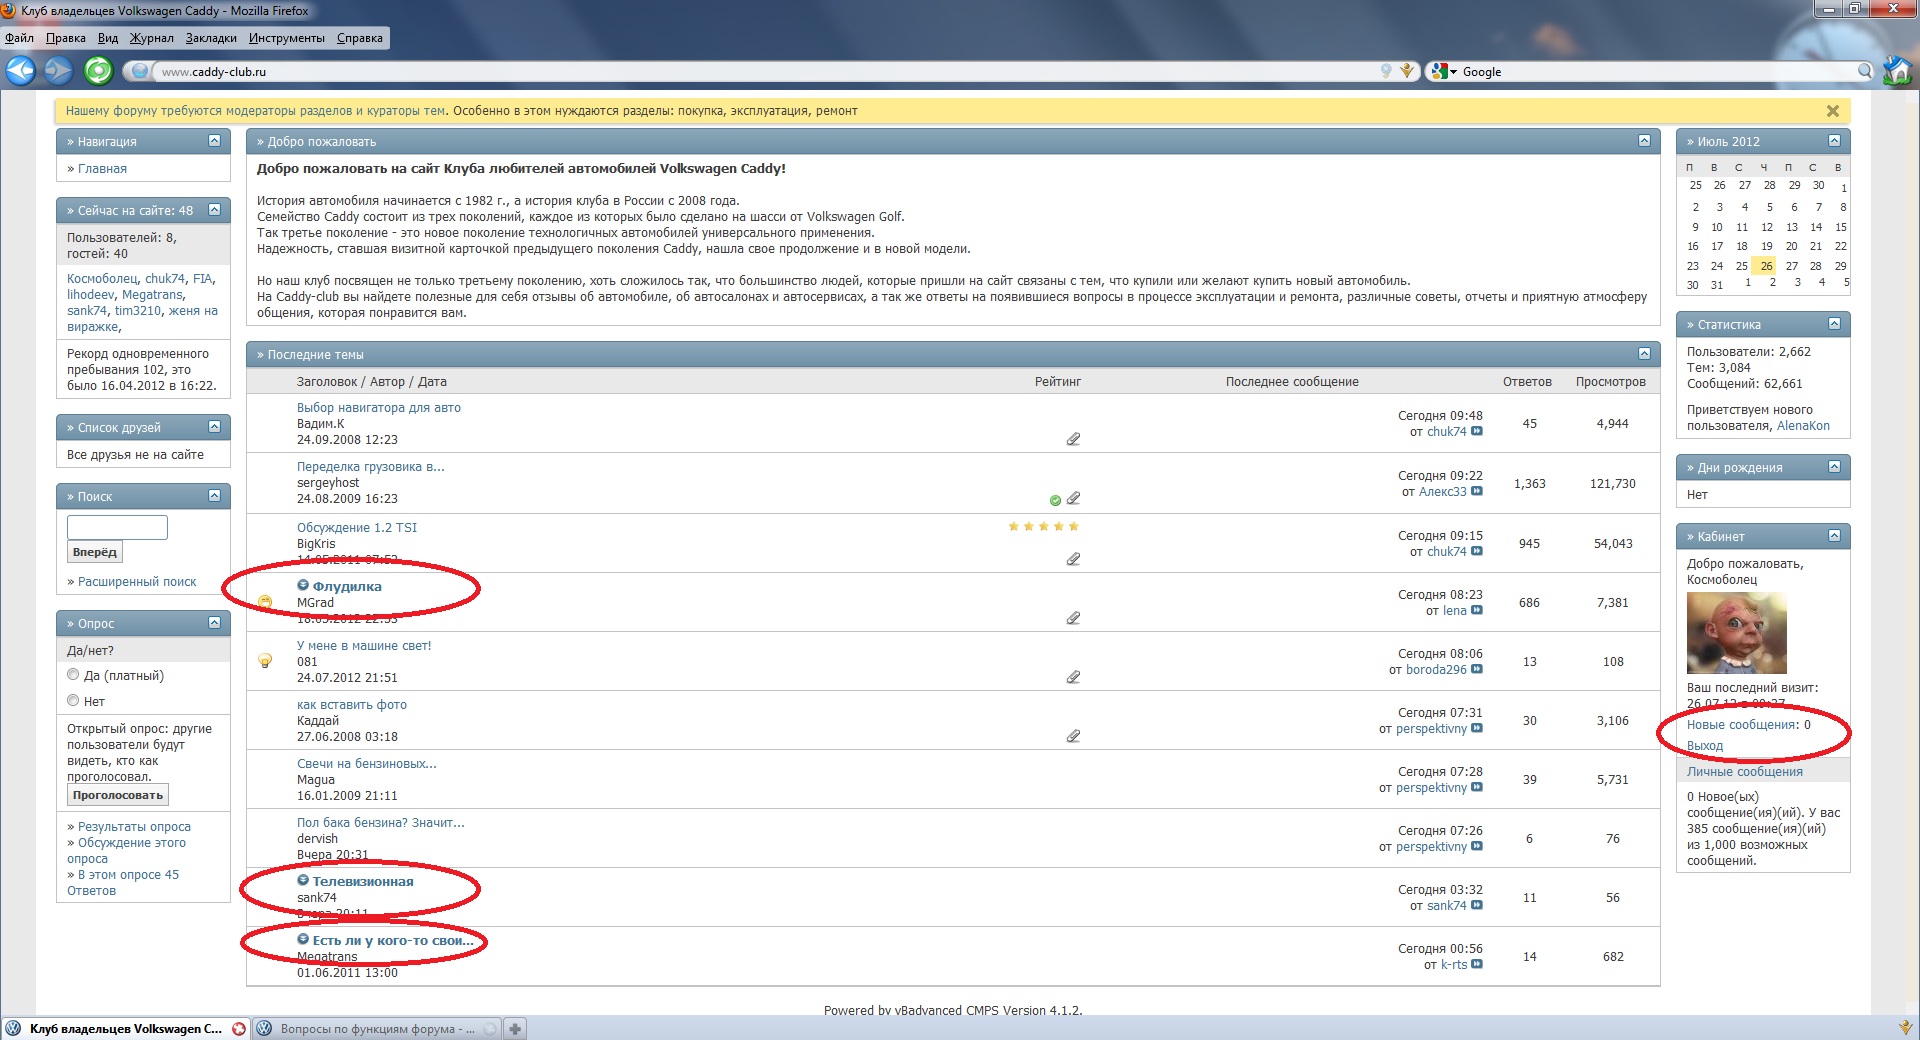This screenshot has height=1040, width=1920.
Task: Open the 'Личные сообщения' link
Action: tap(1745, 772)
